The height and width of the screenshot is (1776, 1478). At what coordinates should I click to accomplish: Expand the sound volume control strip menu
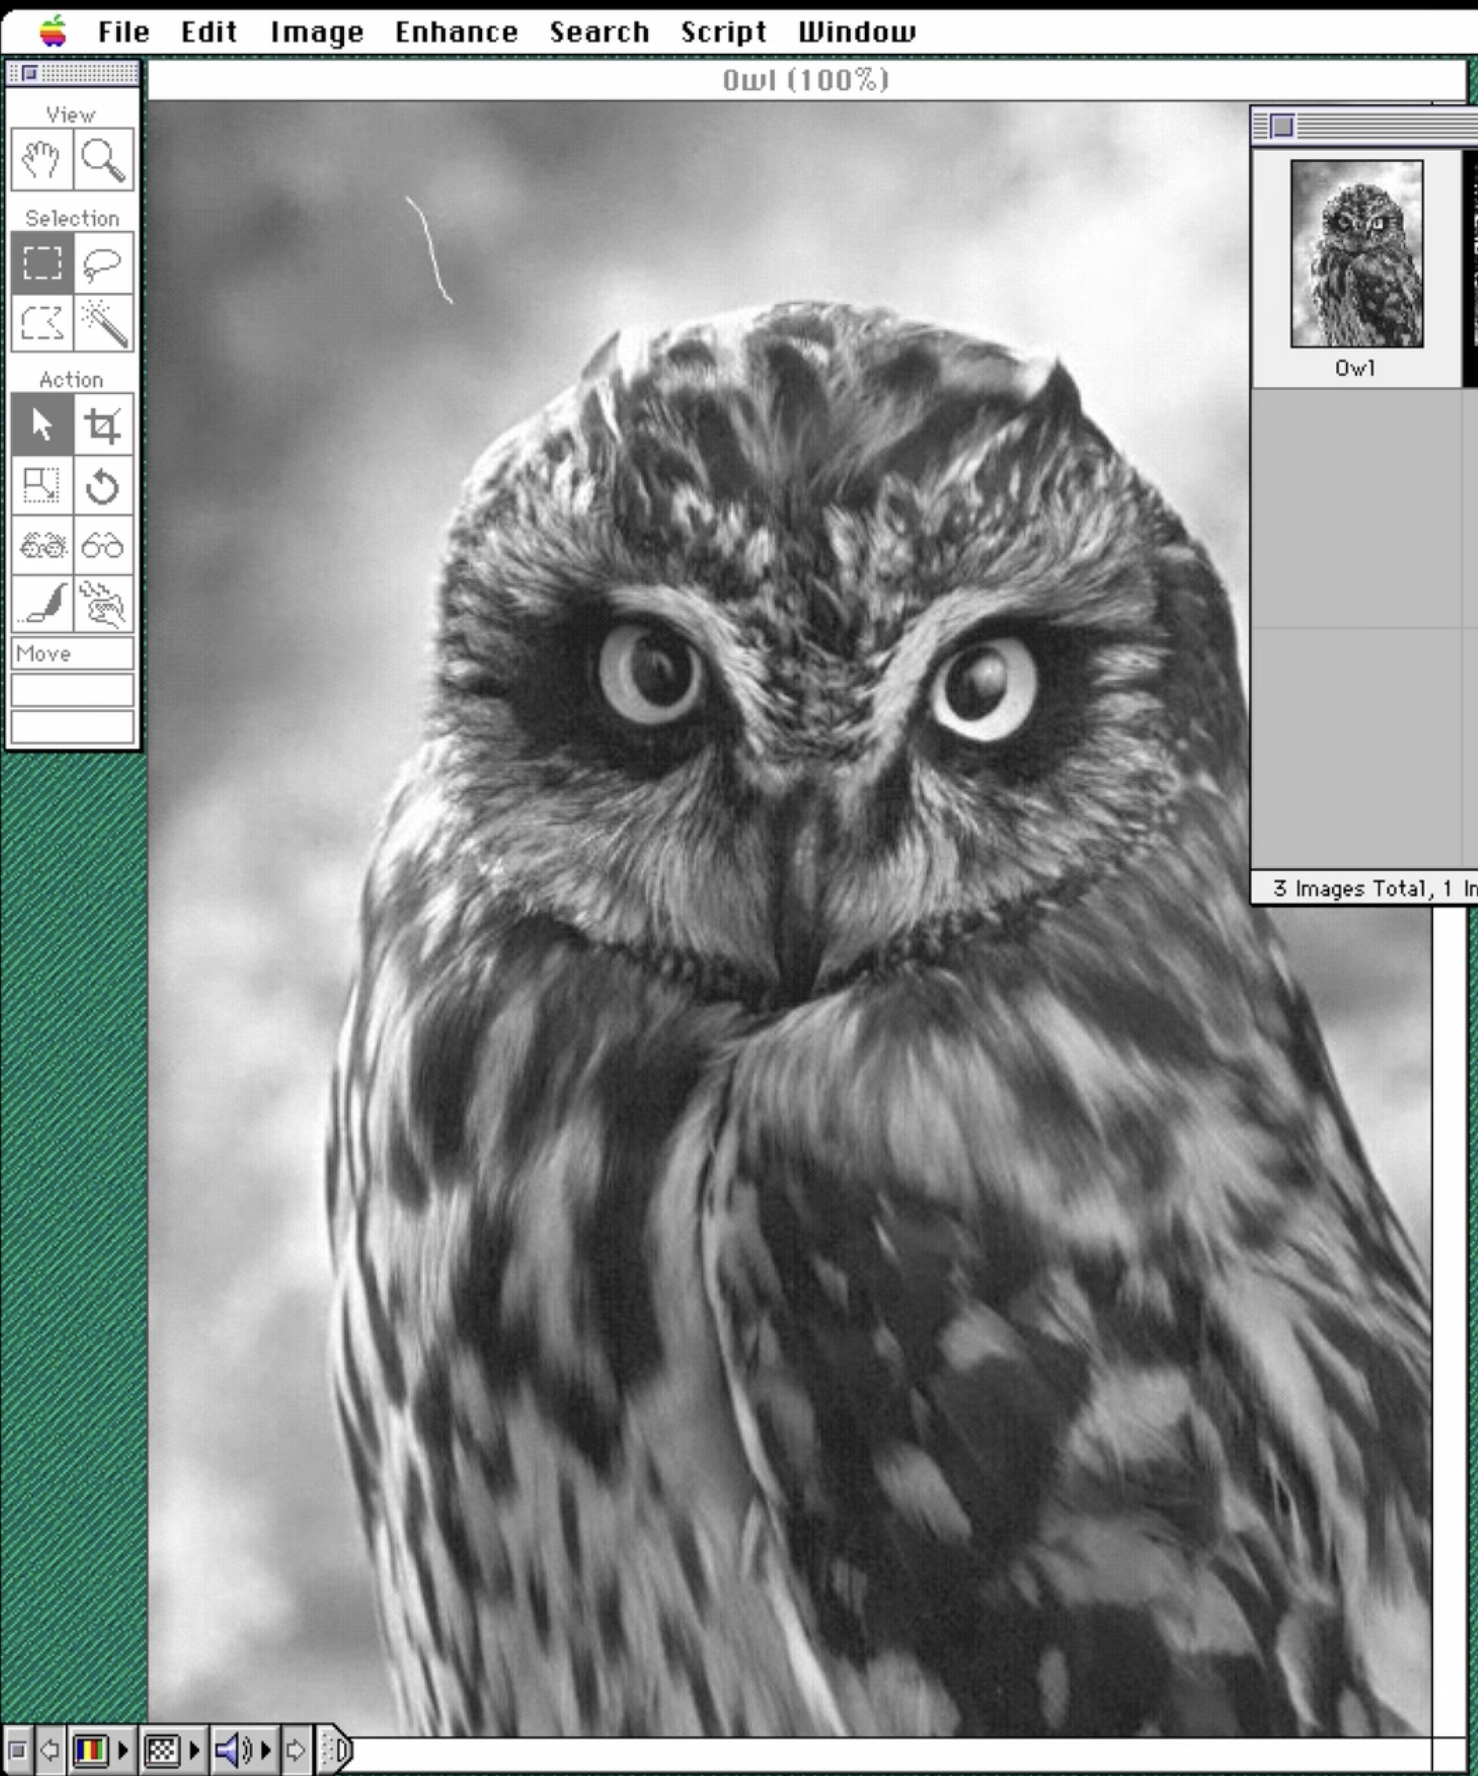pyautogui.click(x=243, y=1751)
